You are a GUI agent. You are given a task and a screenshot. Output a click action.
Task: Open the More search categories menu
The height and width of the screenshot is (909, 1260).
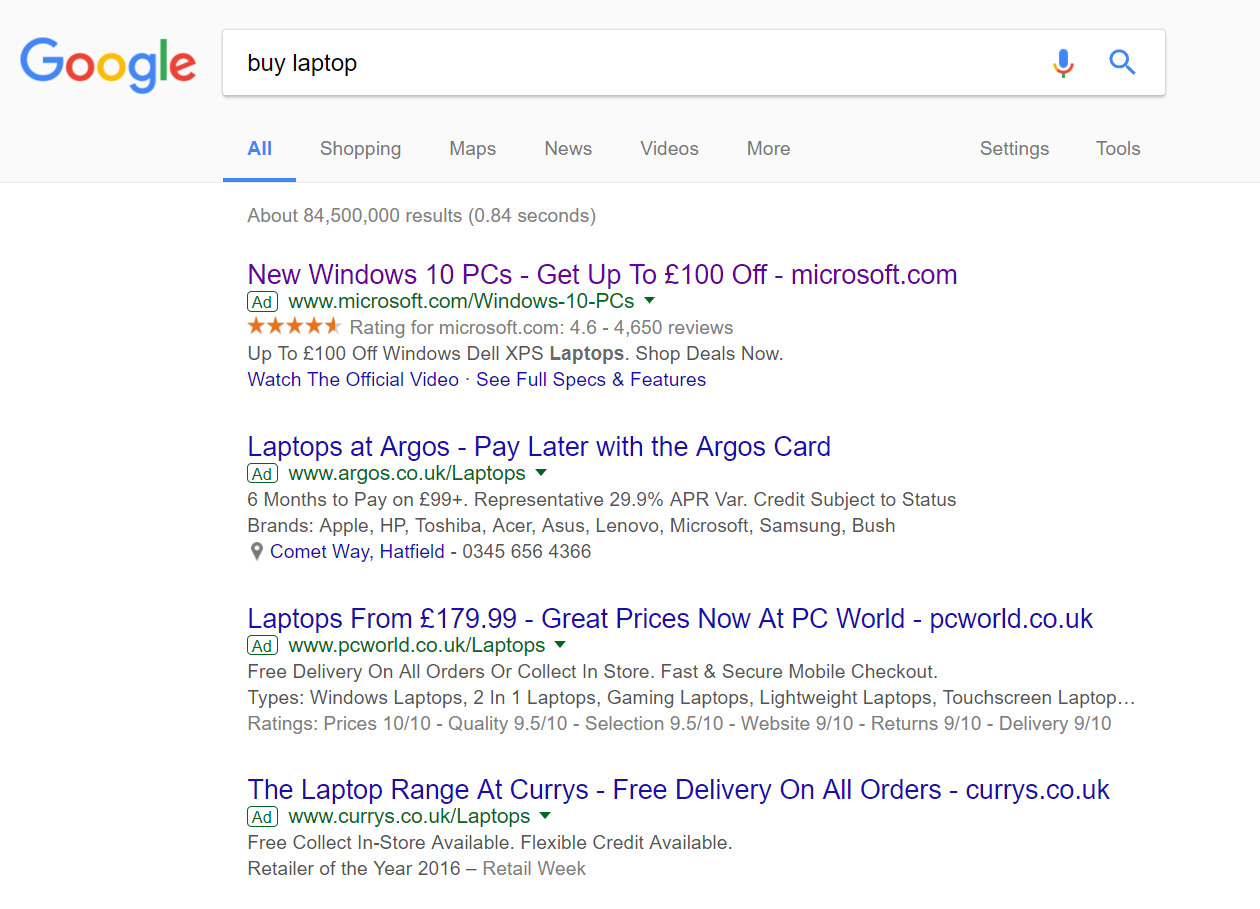(x=768, y=149)
